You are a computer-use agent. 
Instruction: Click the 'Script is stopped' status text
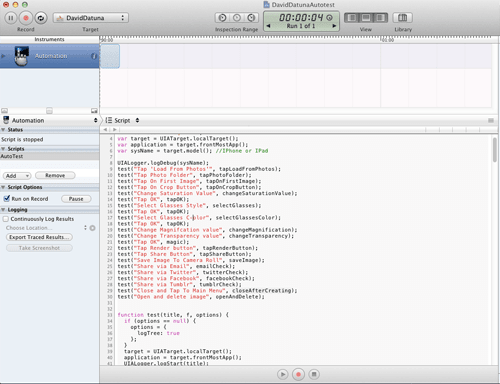pyautogui.click(x=22, y=139)
